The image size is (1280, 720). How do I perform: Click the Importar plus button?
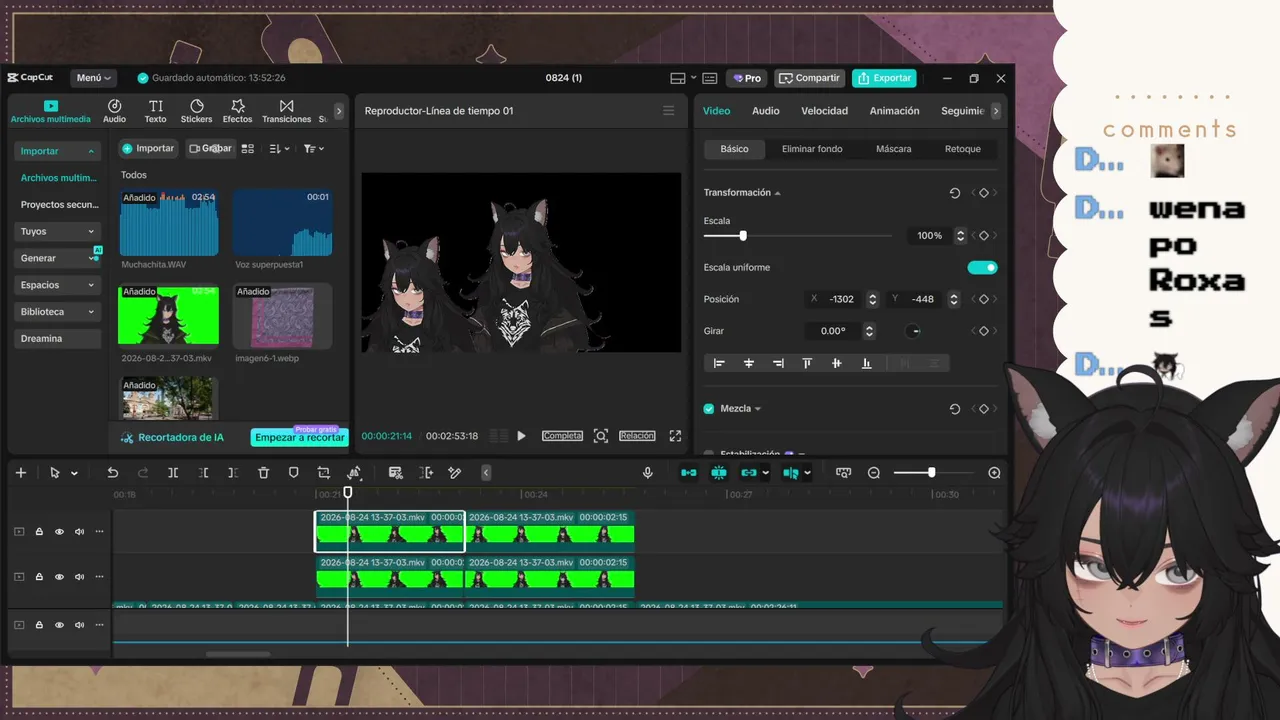point(148,149)
